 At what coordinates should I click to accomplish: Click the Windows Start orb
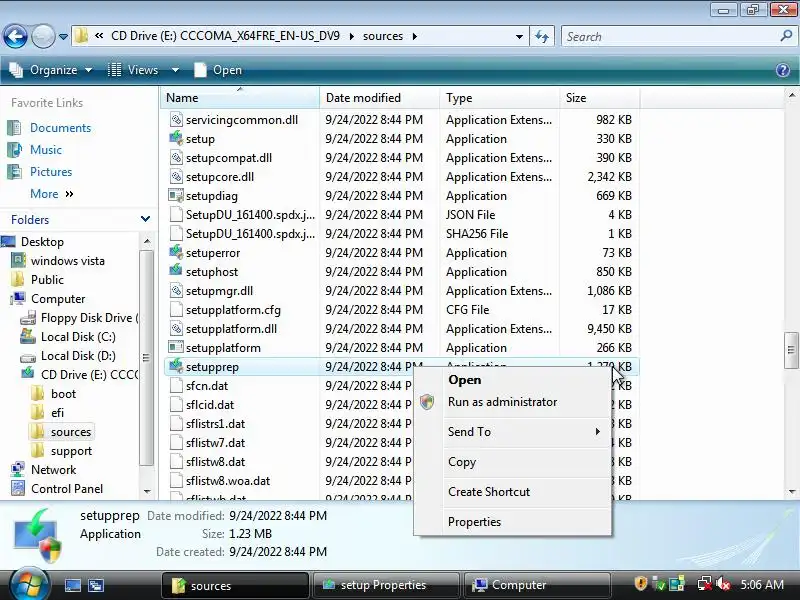(x=29, y=585)
